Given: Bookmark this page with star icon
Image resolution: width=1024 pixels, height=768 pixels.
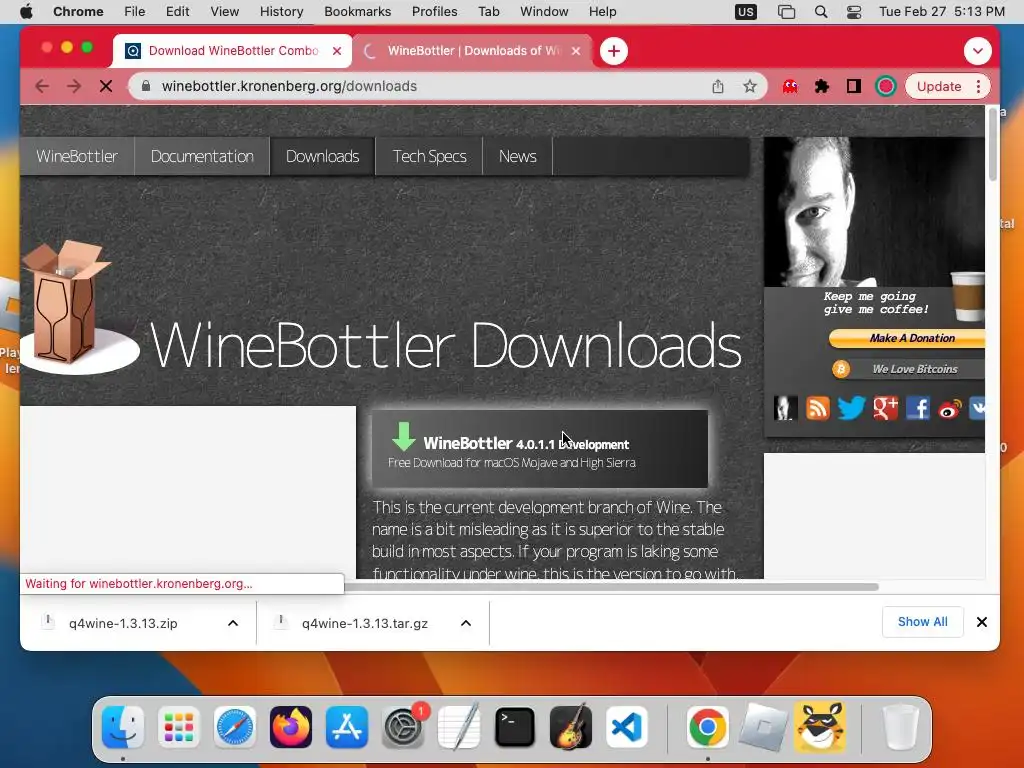Looking at the screenshot, I should click(750, 86).
